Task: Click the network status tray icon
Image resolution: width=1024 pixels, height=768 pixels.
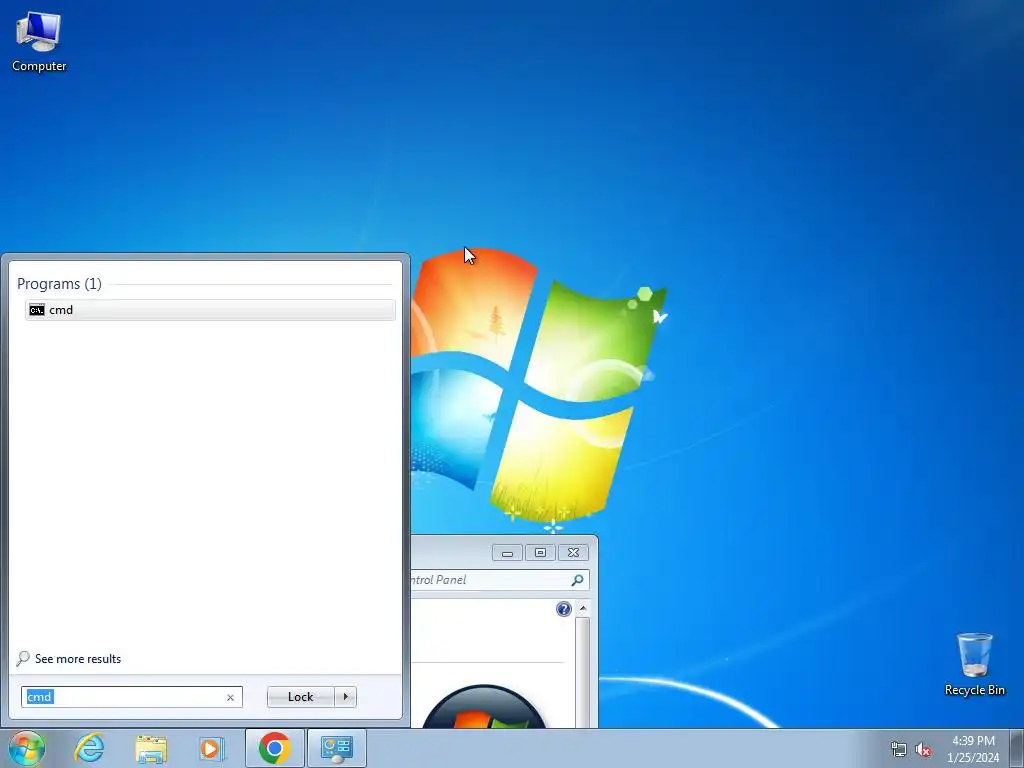Action: point(899,750)
